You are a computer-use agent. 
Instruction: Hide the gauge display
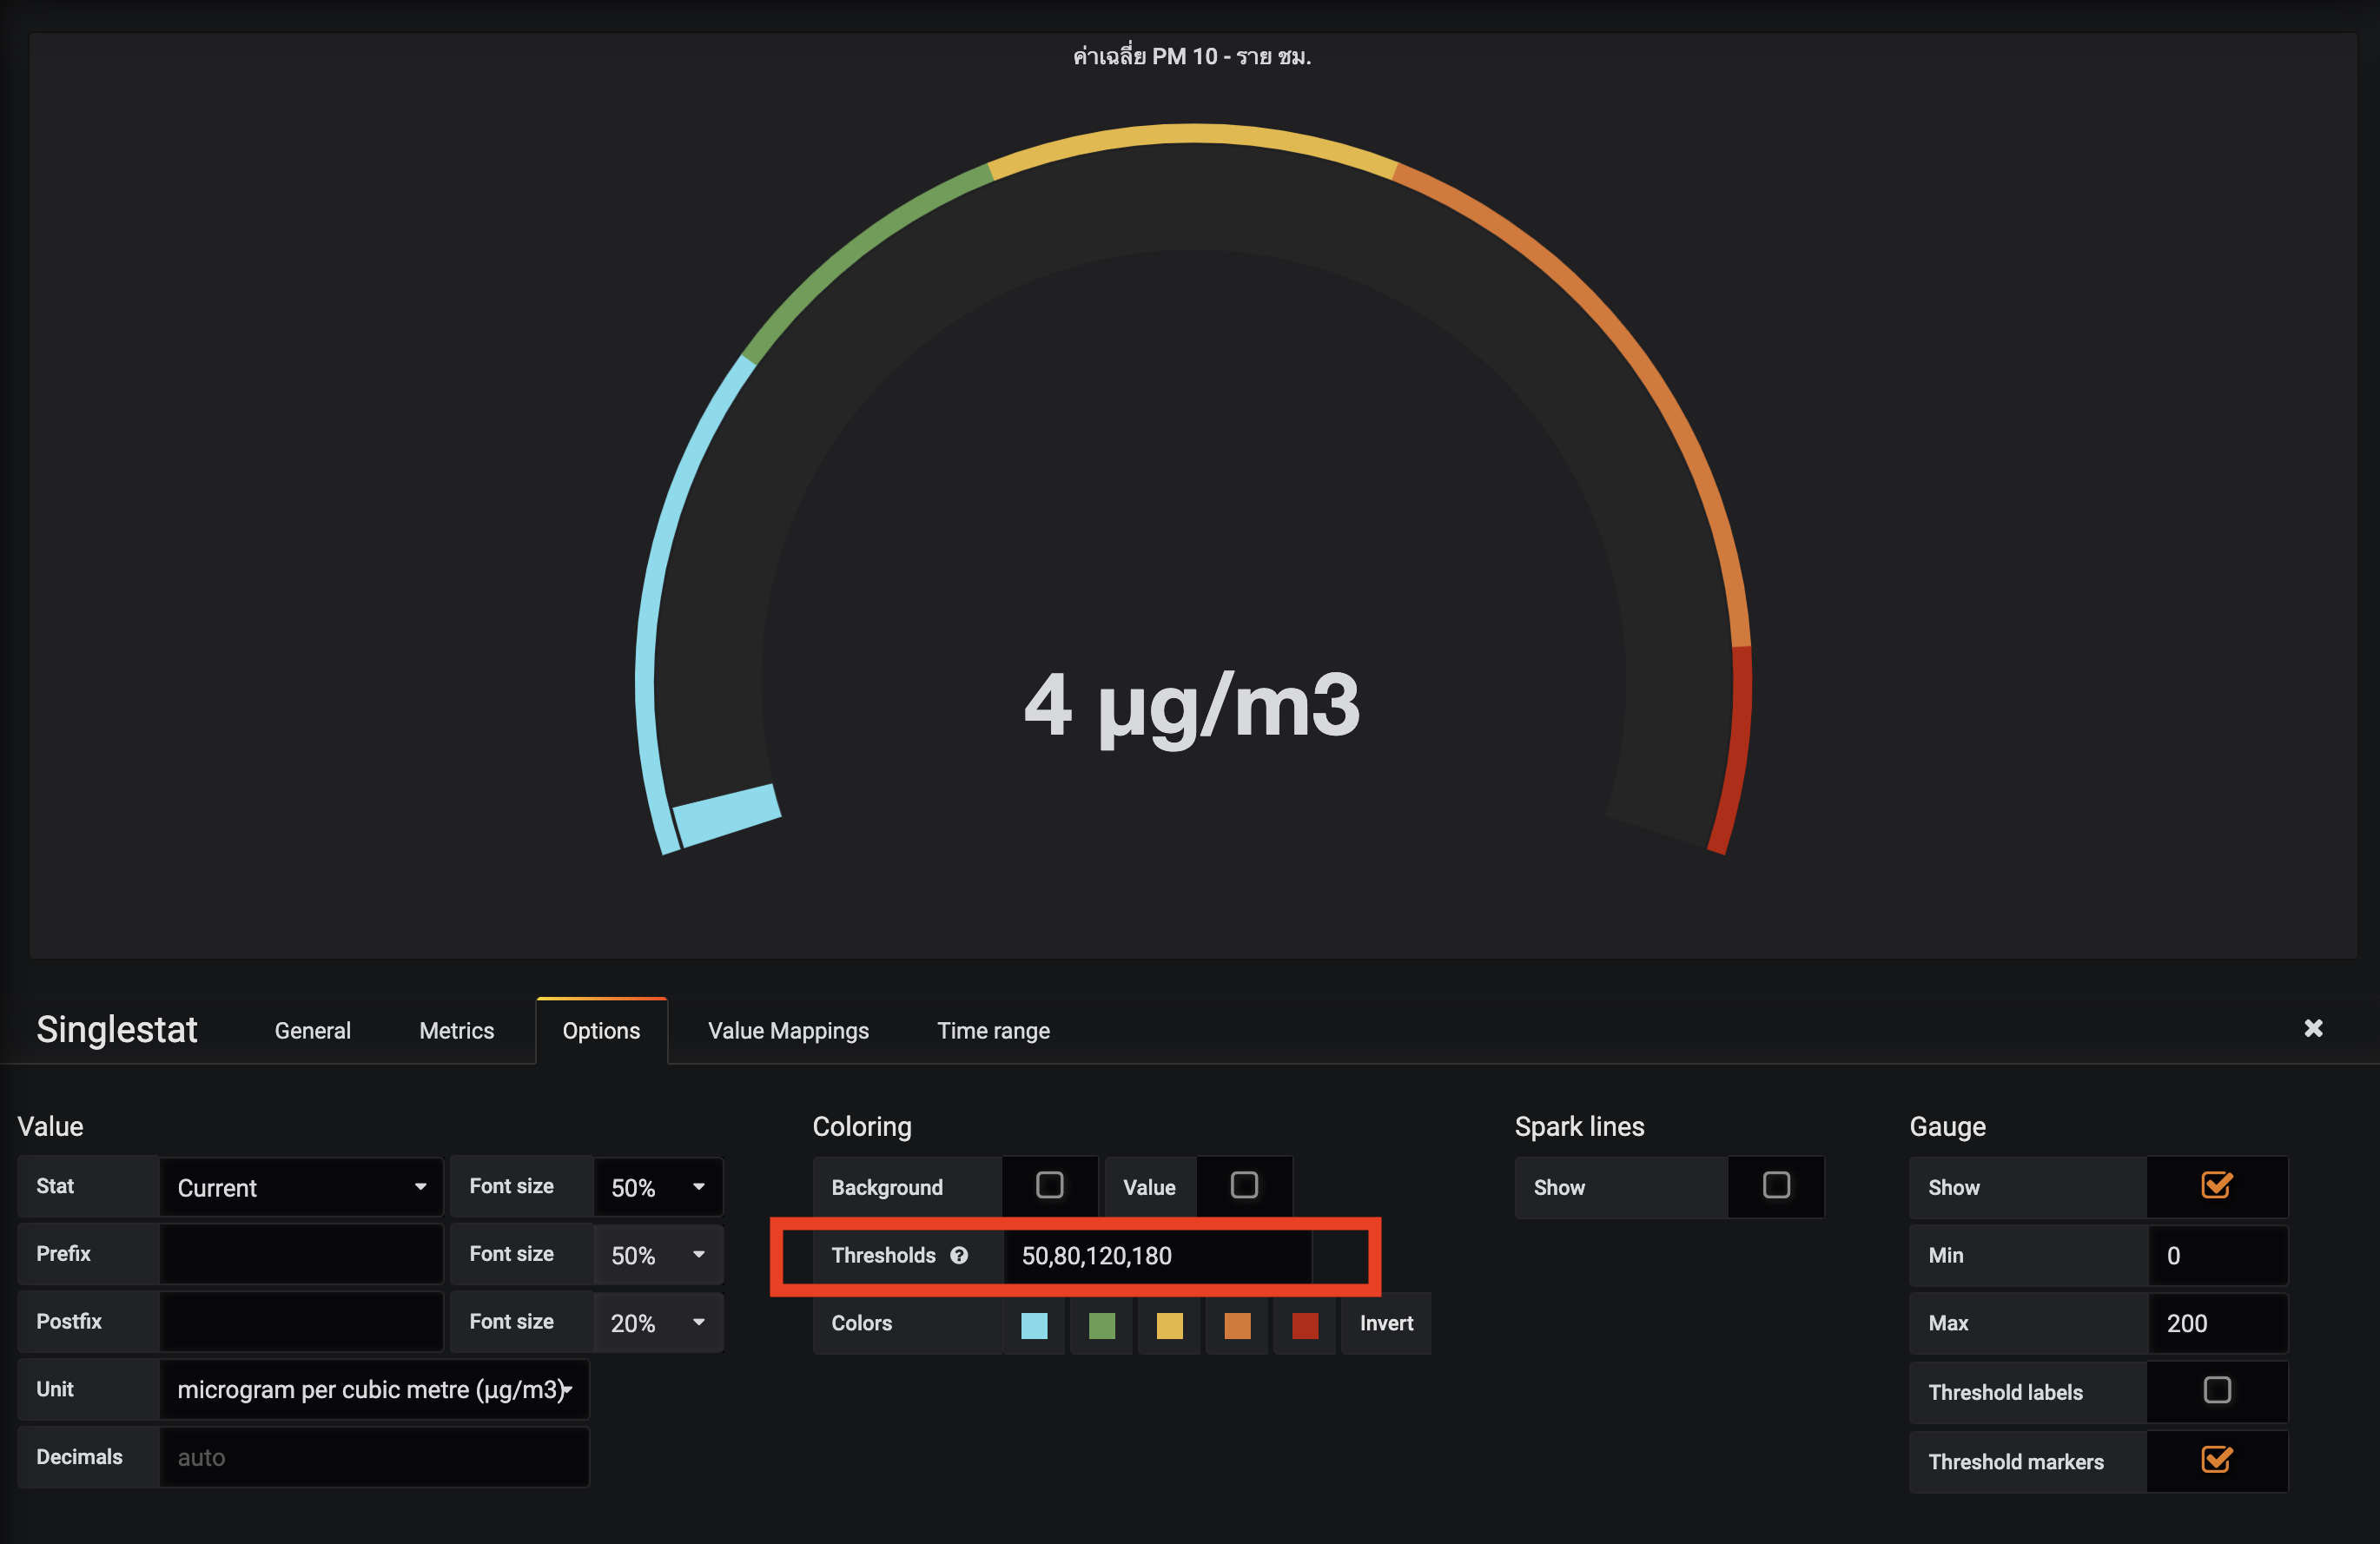coord(2216,1187)
